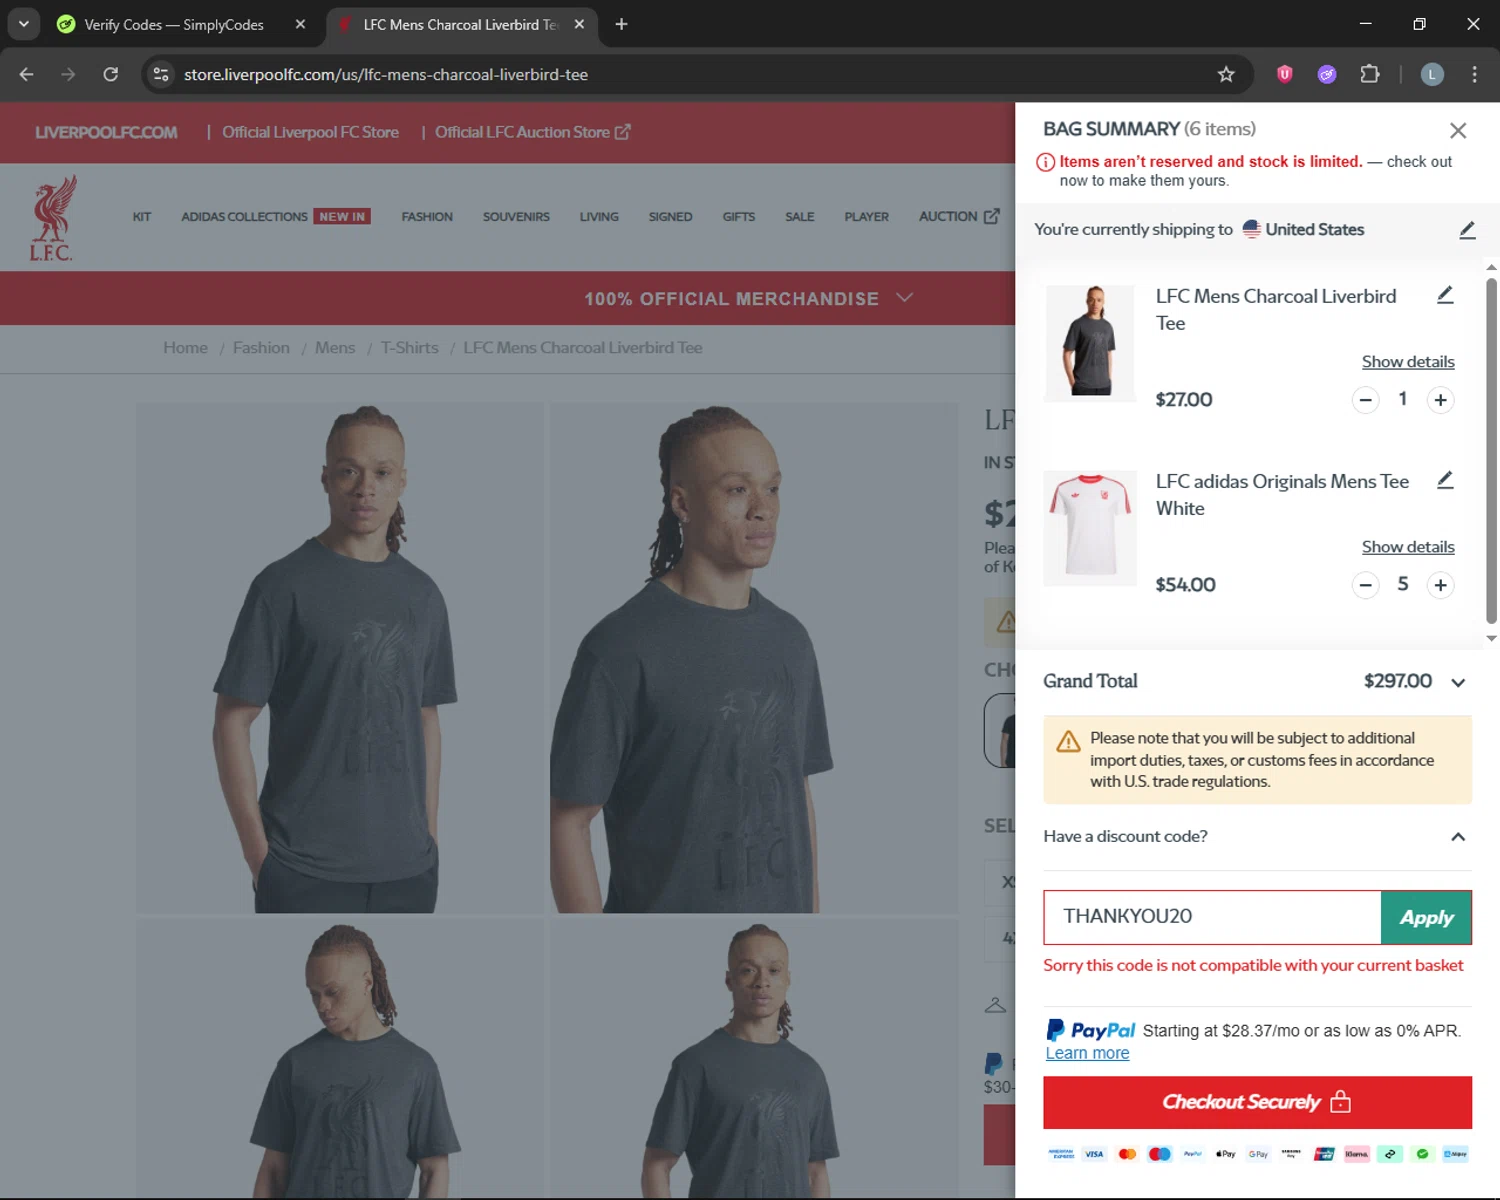Open the browser tab search dropdown

[x=23, y=24]
